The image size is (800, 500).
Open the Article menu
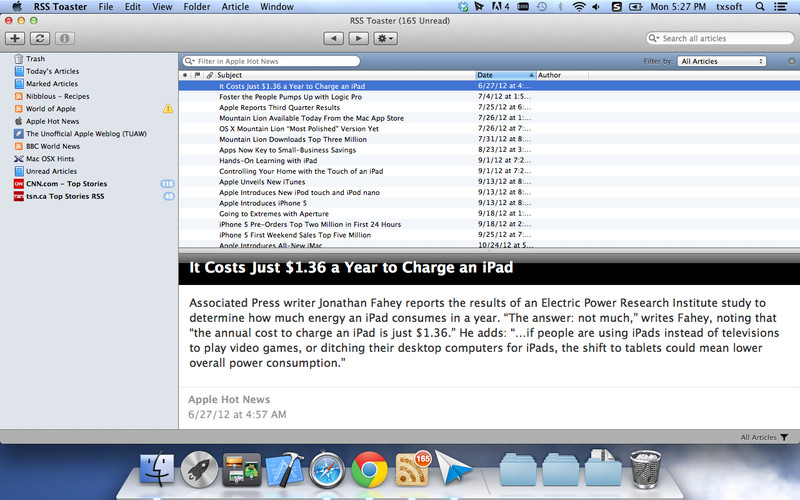pyautogui.click(x=235, y=7)
